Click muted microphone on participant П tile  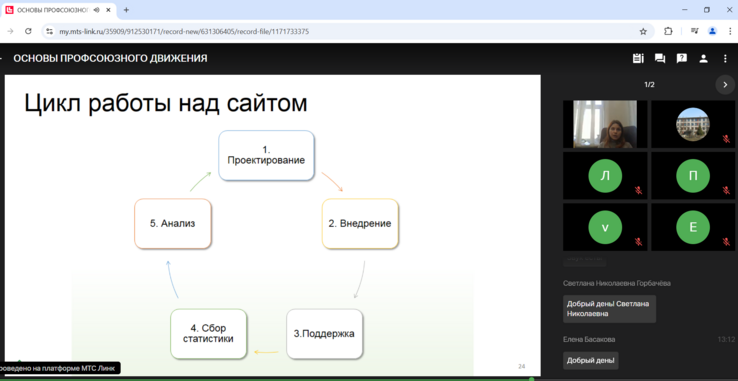click(x=726, y=190)
